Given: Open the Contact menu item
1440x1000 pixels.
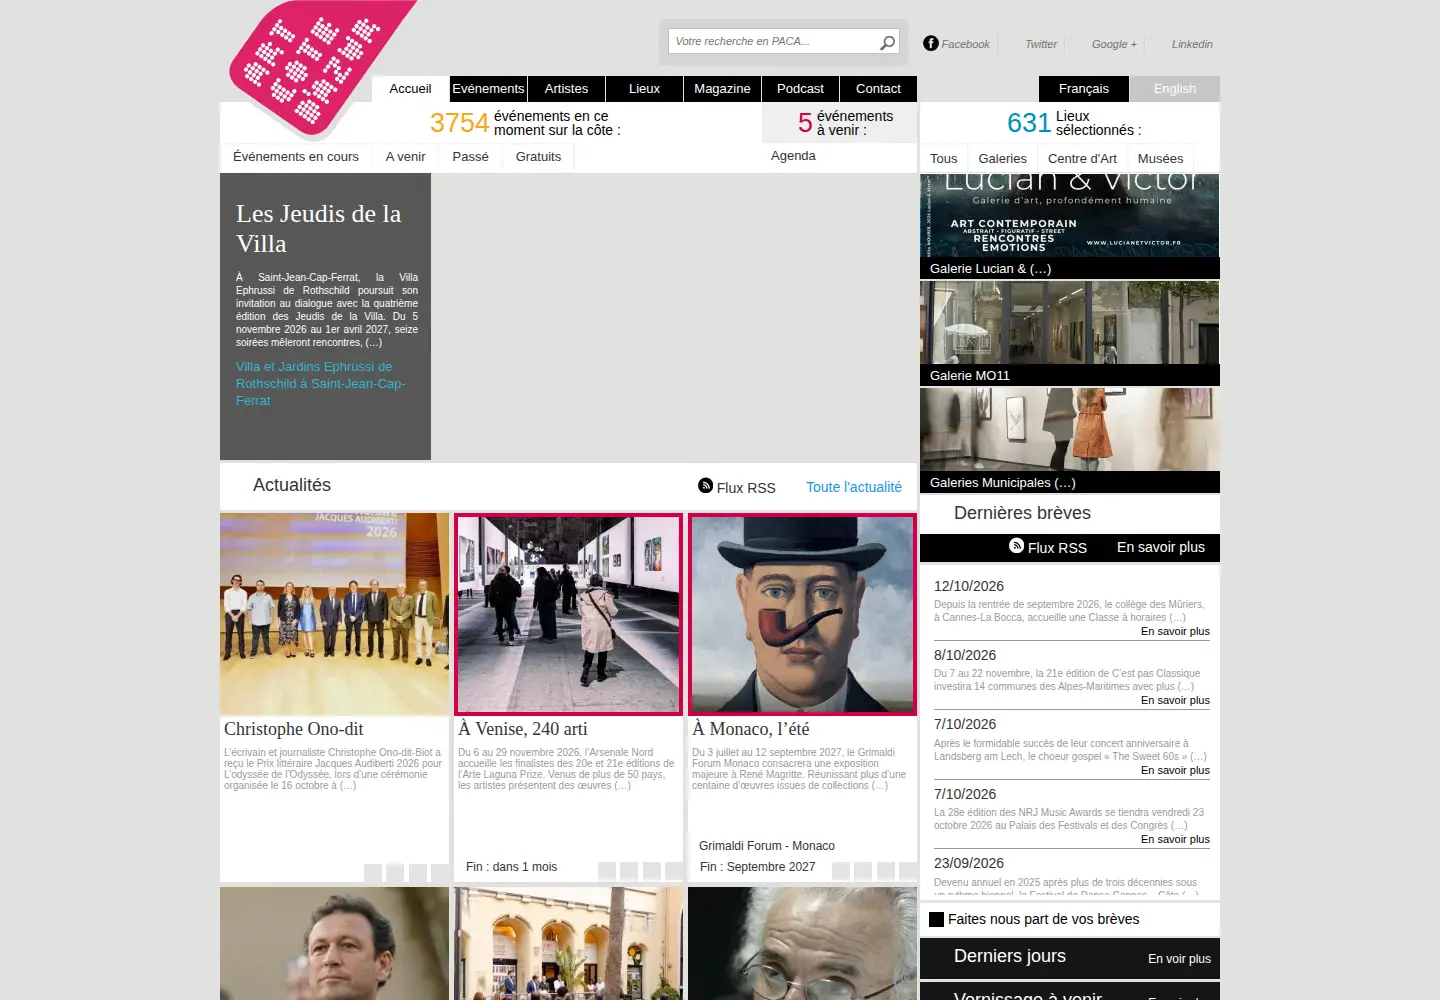Looking at the screenshot, I should 878,89.
